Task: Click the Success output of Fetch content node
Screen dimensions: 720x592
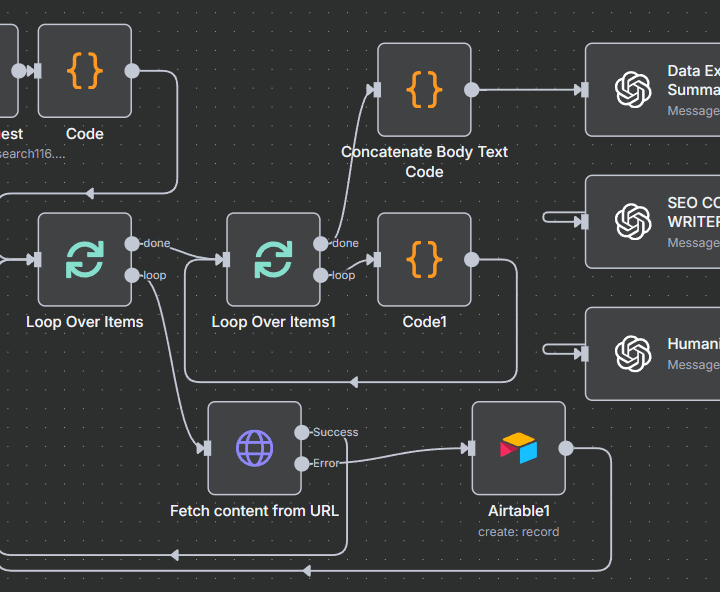Action: tap(302, 432)
